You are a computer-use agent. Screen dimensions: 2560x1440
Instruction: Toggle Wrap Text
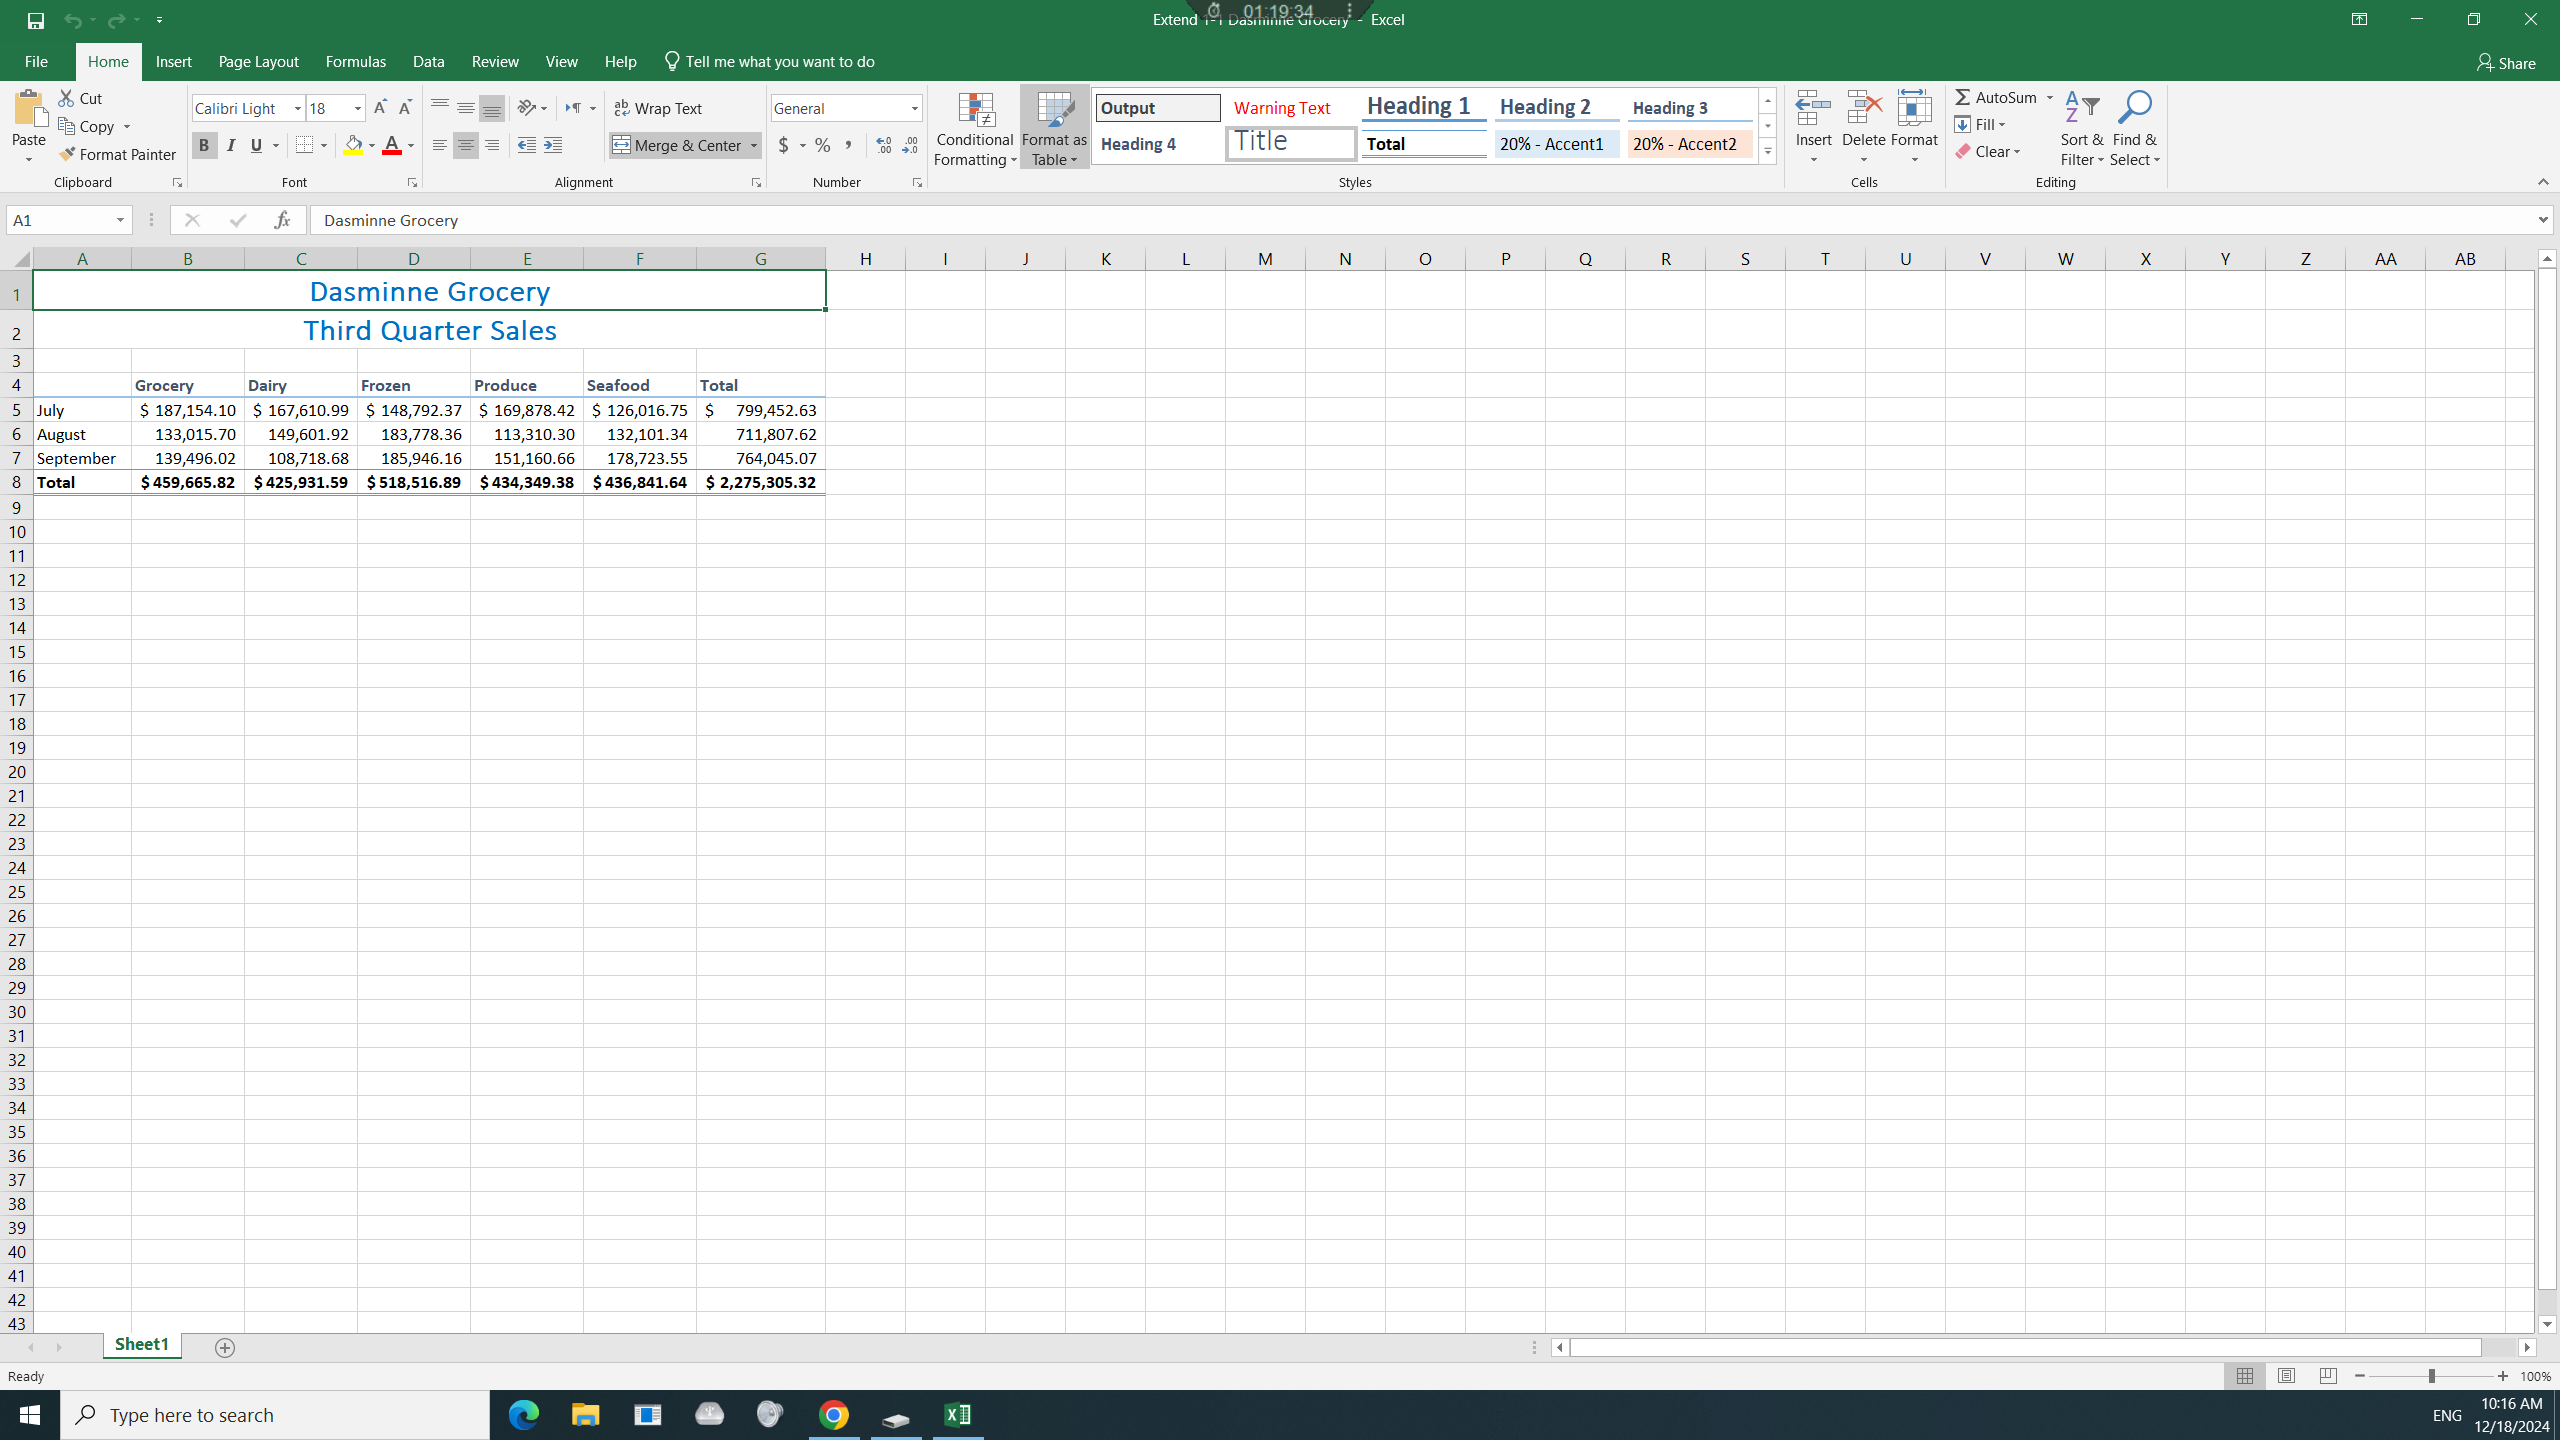click(658, 108)
